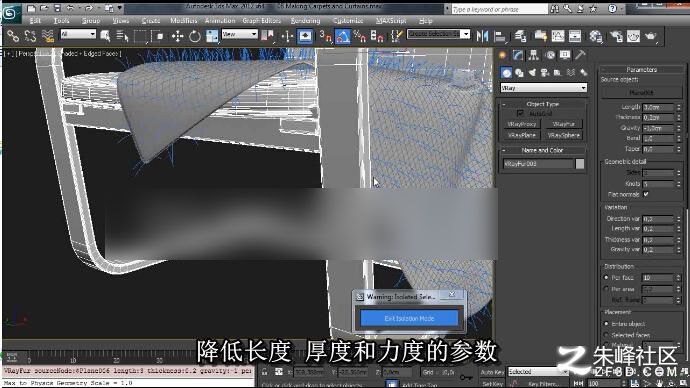
Task: Click the Render teapot icon
Action: 650,36
